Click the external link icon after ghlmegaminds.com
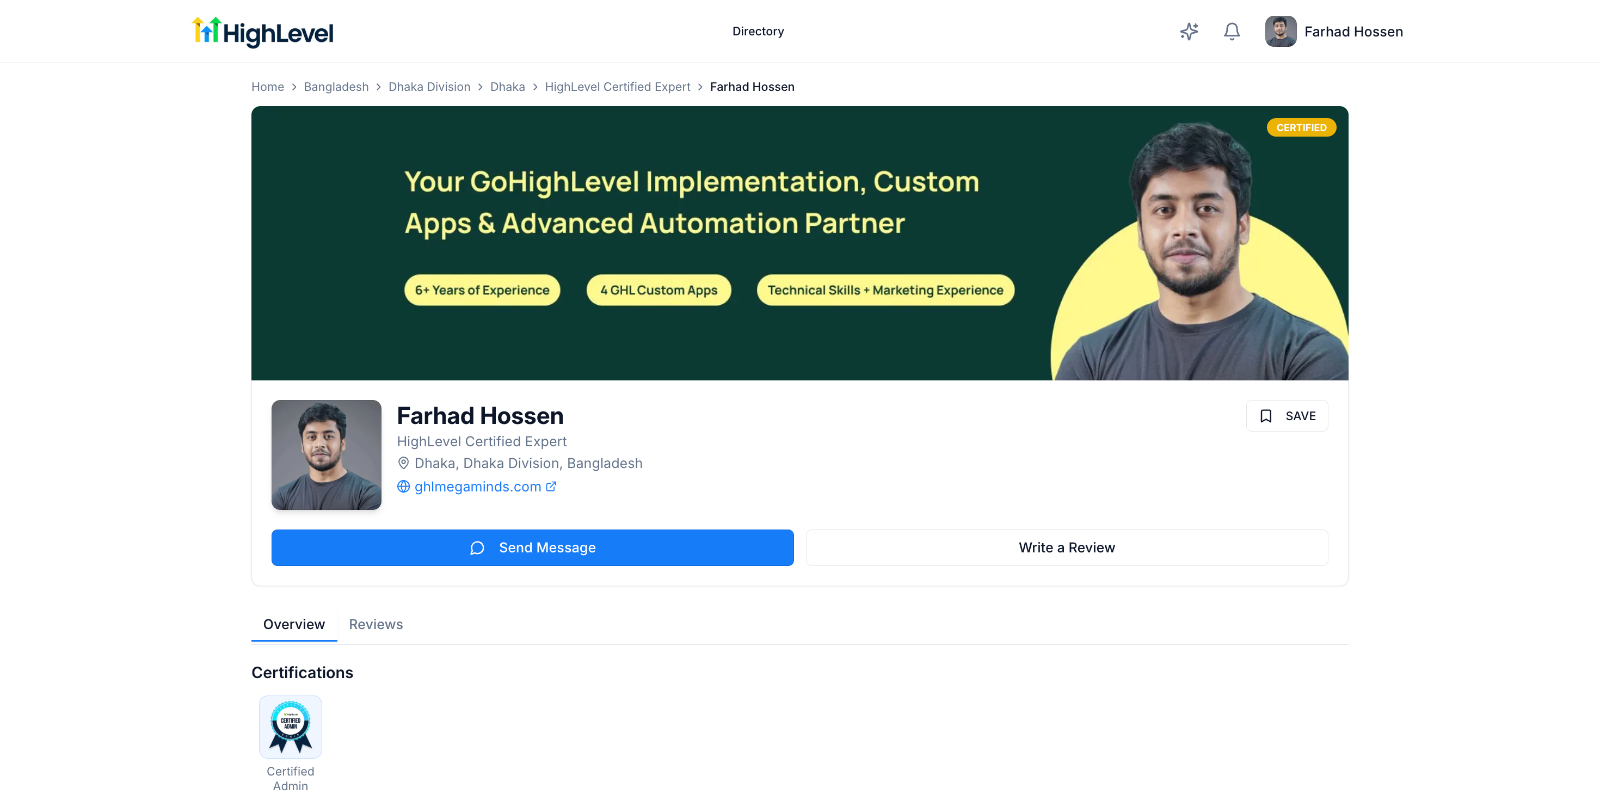 pyautogui.click(x=551, y=487)
